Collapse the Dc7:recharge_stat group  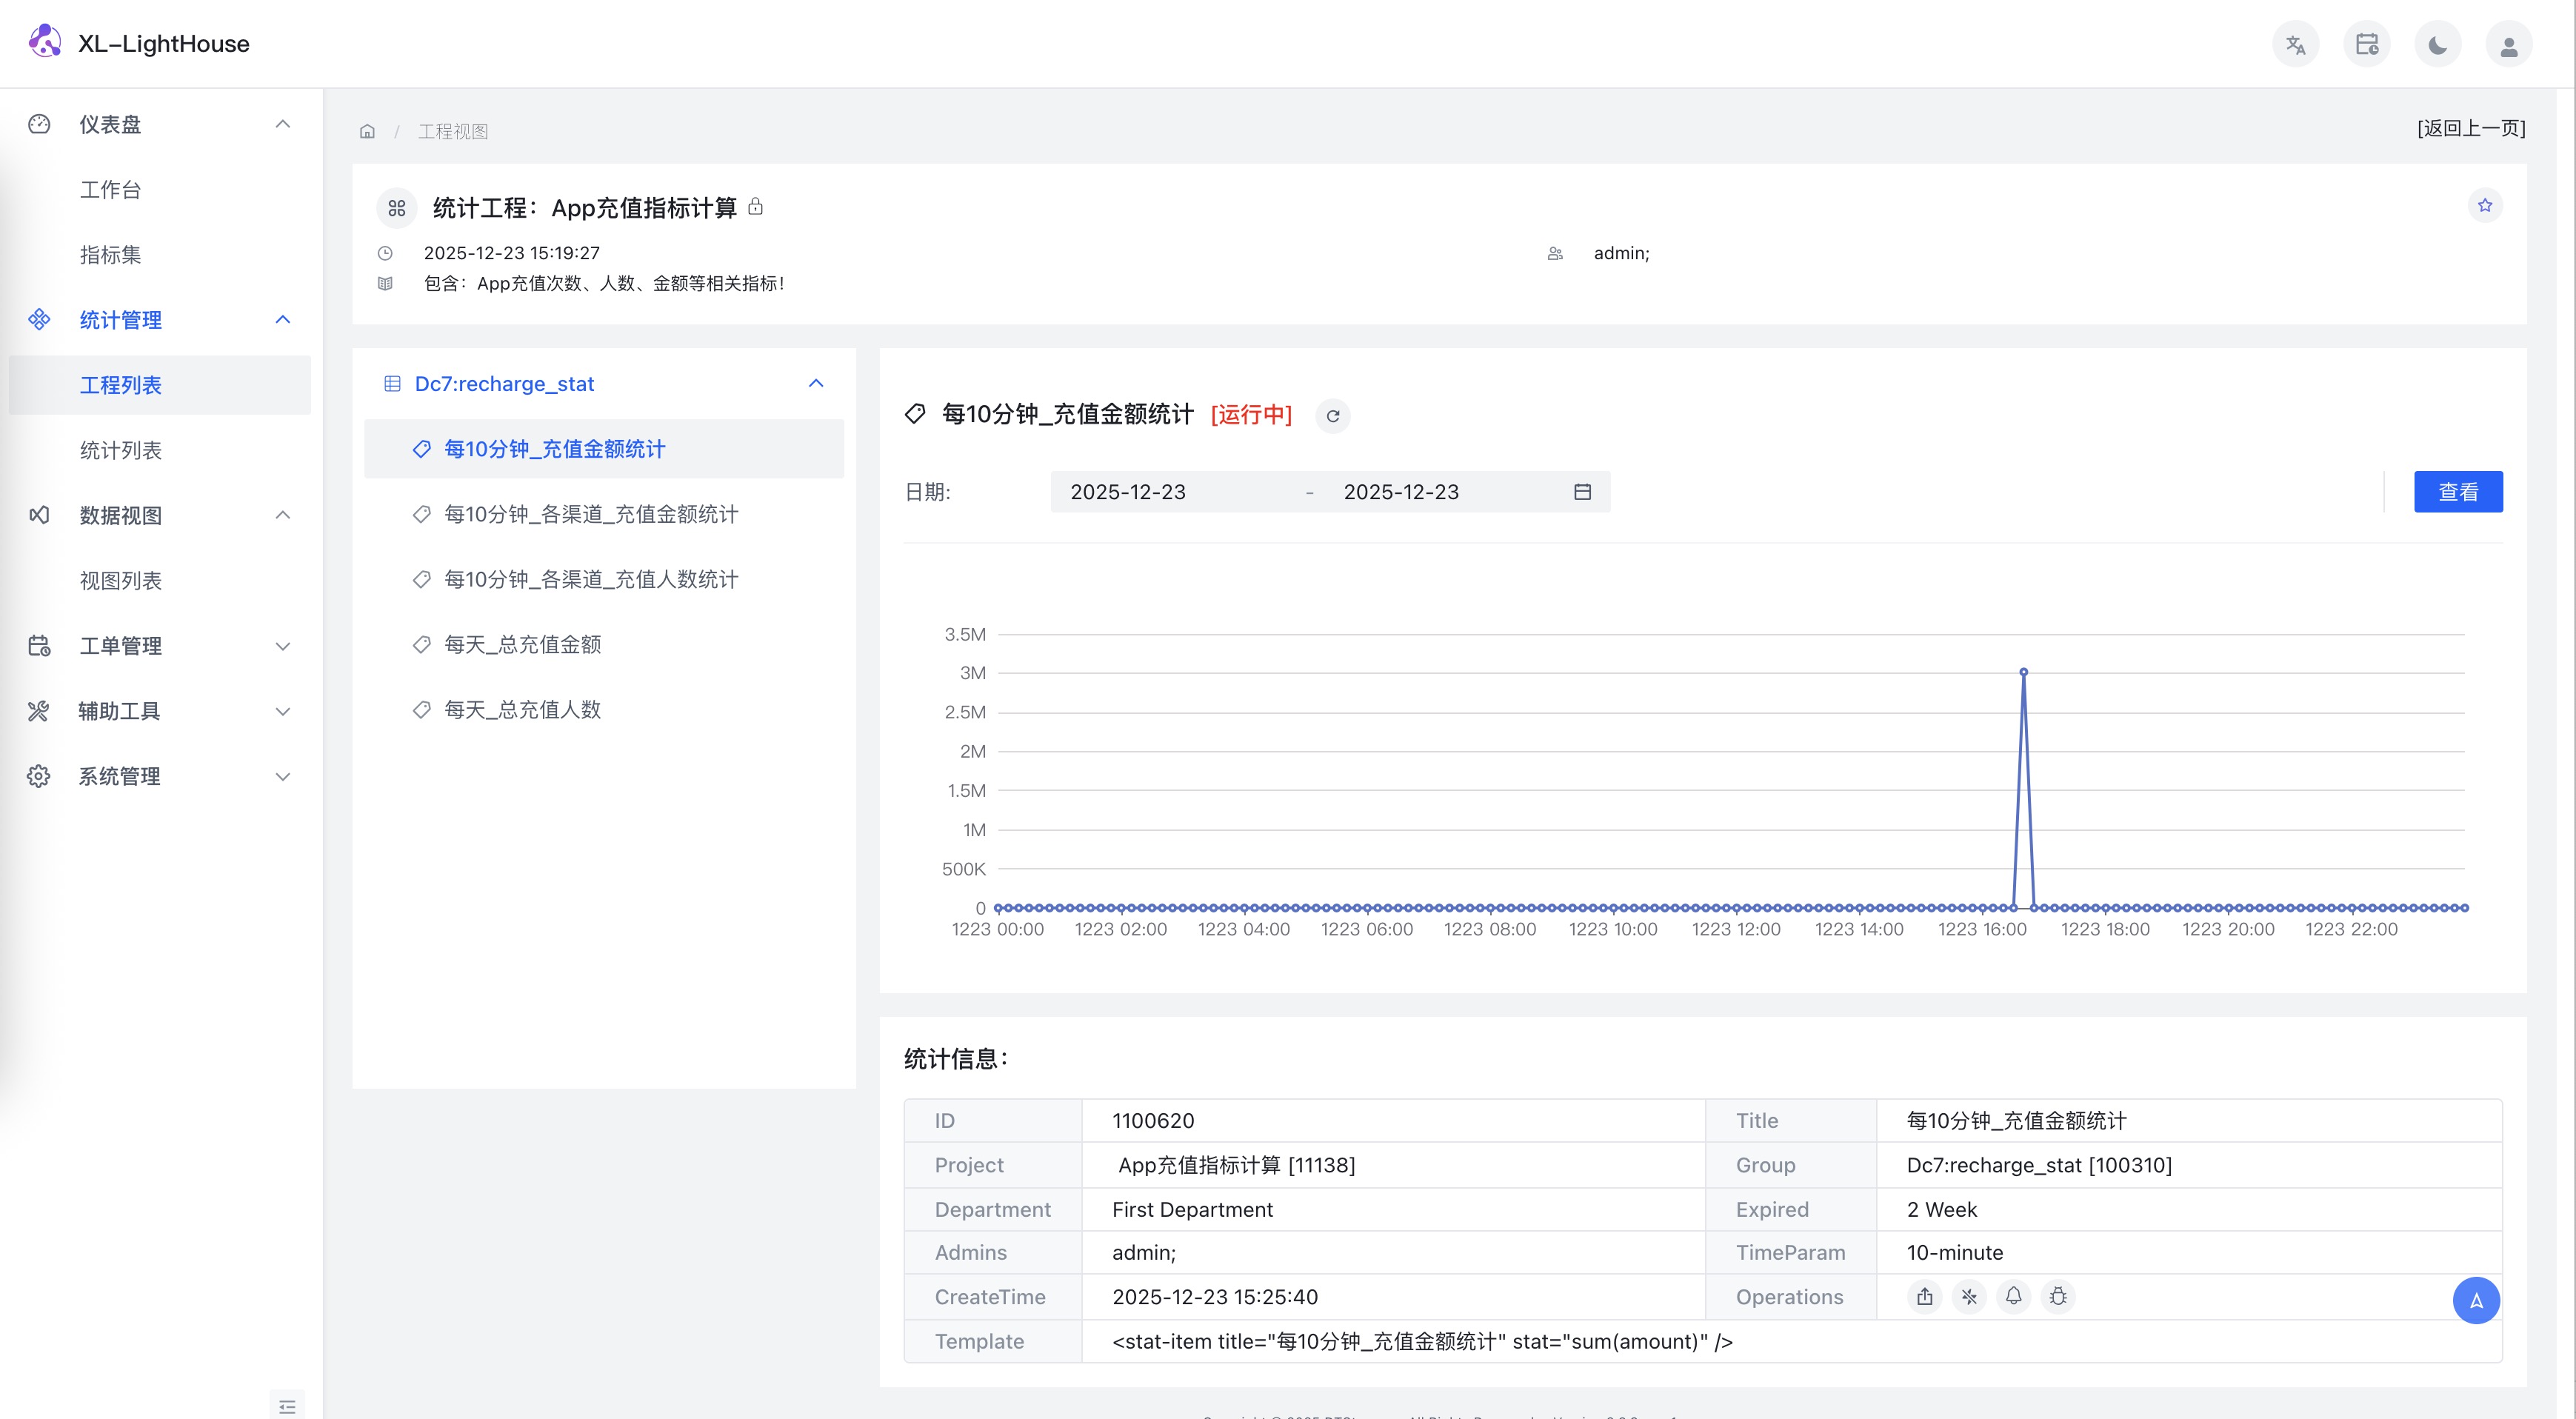click(x=816, y=384)
